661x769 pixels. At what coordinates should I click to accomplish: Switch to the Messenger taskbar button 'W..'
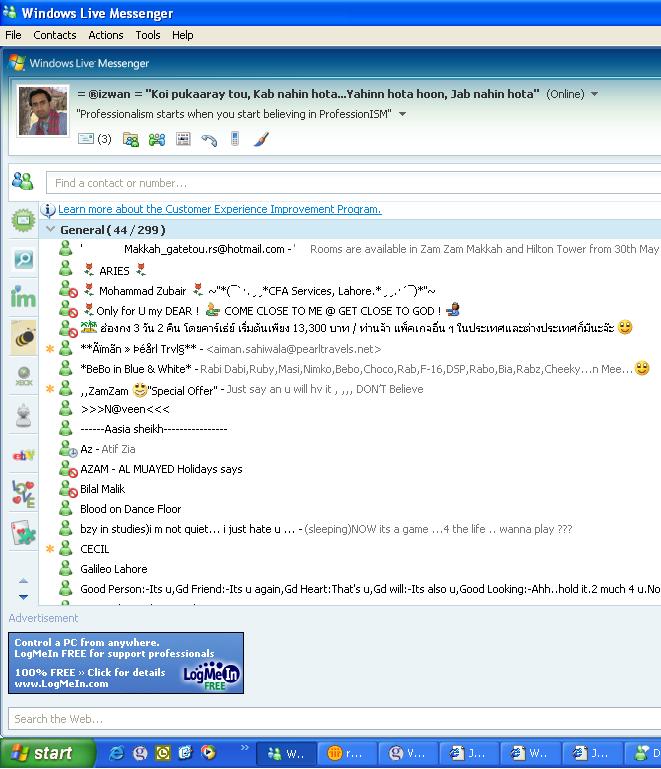click(286, 753)
